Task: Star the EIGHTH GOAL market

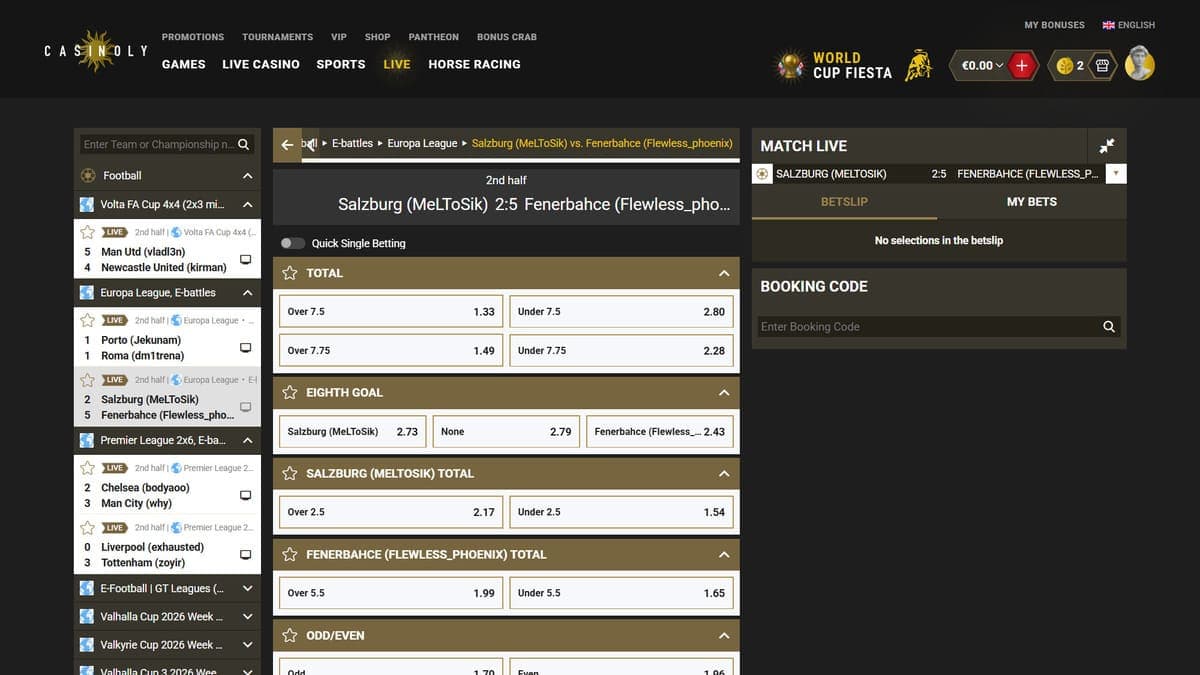Action: 290,392
